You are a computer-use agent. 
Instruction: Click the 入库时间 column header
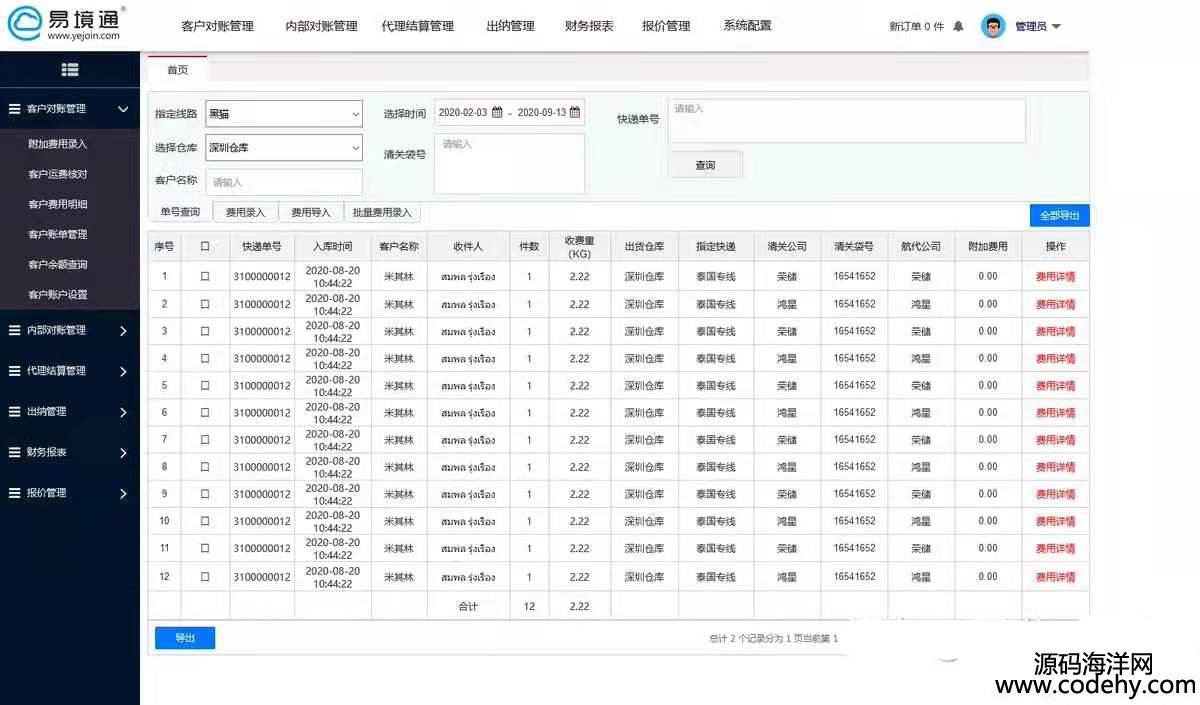click(332, 247)
